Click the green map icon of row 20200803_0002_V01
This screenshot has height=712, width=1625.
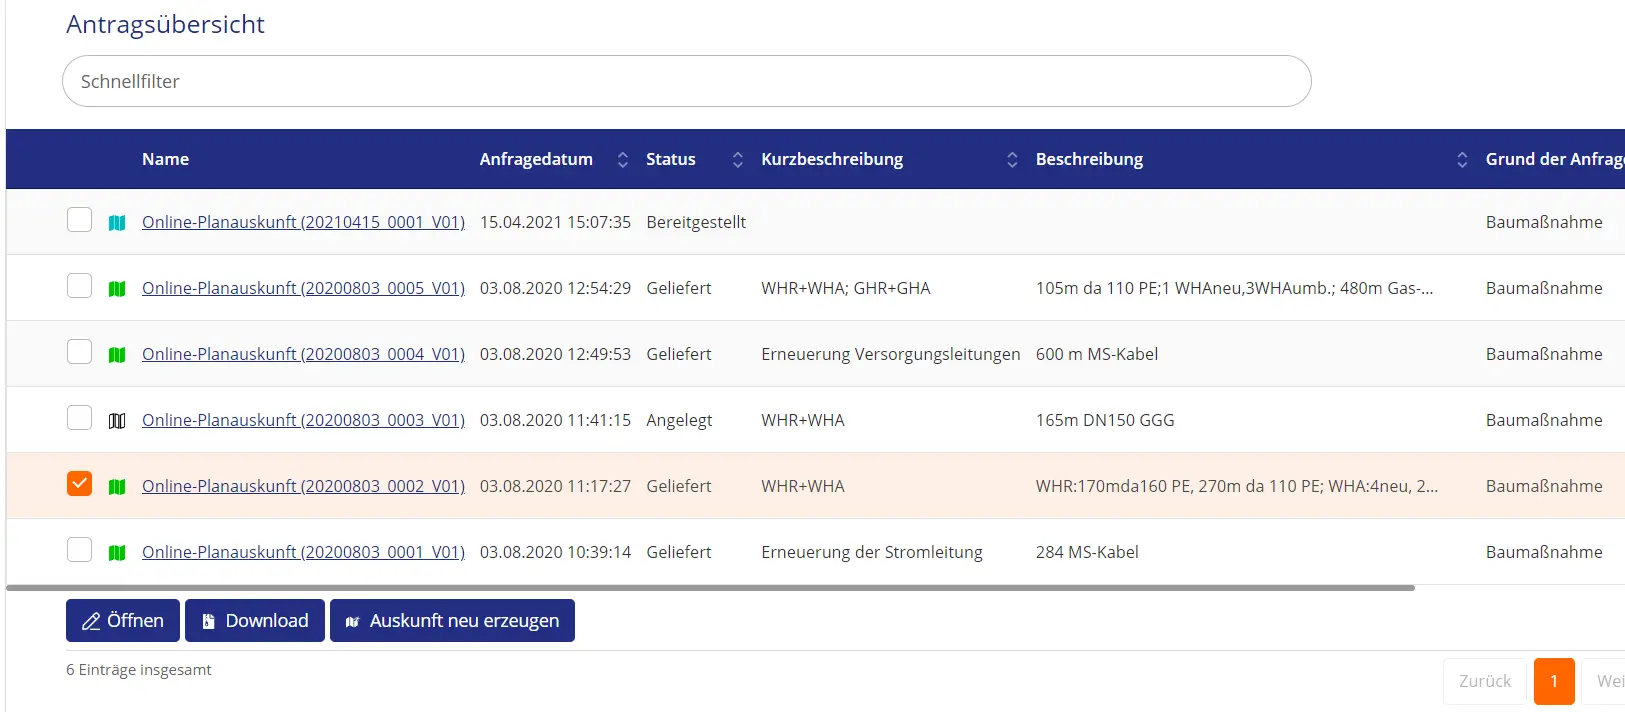click(x=117, y=487)
